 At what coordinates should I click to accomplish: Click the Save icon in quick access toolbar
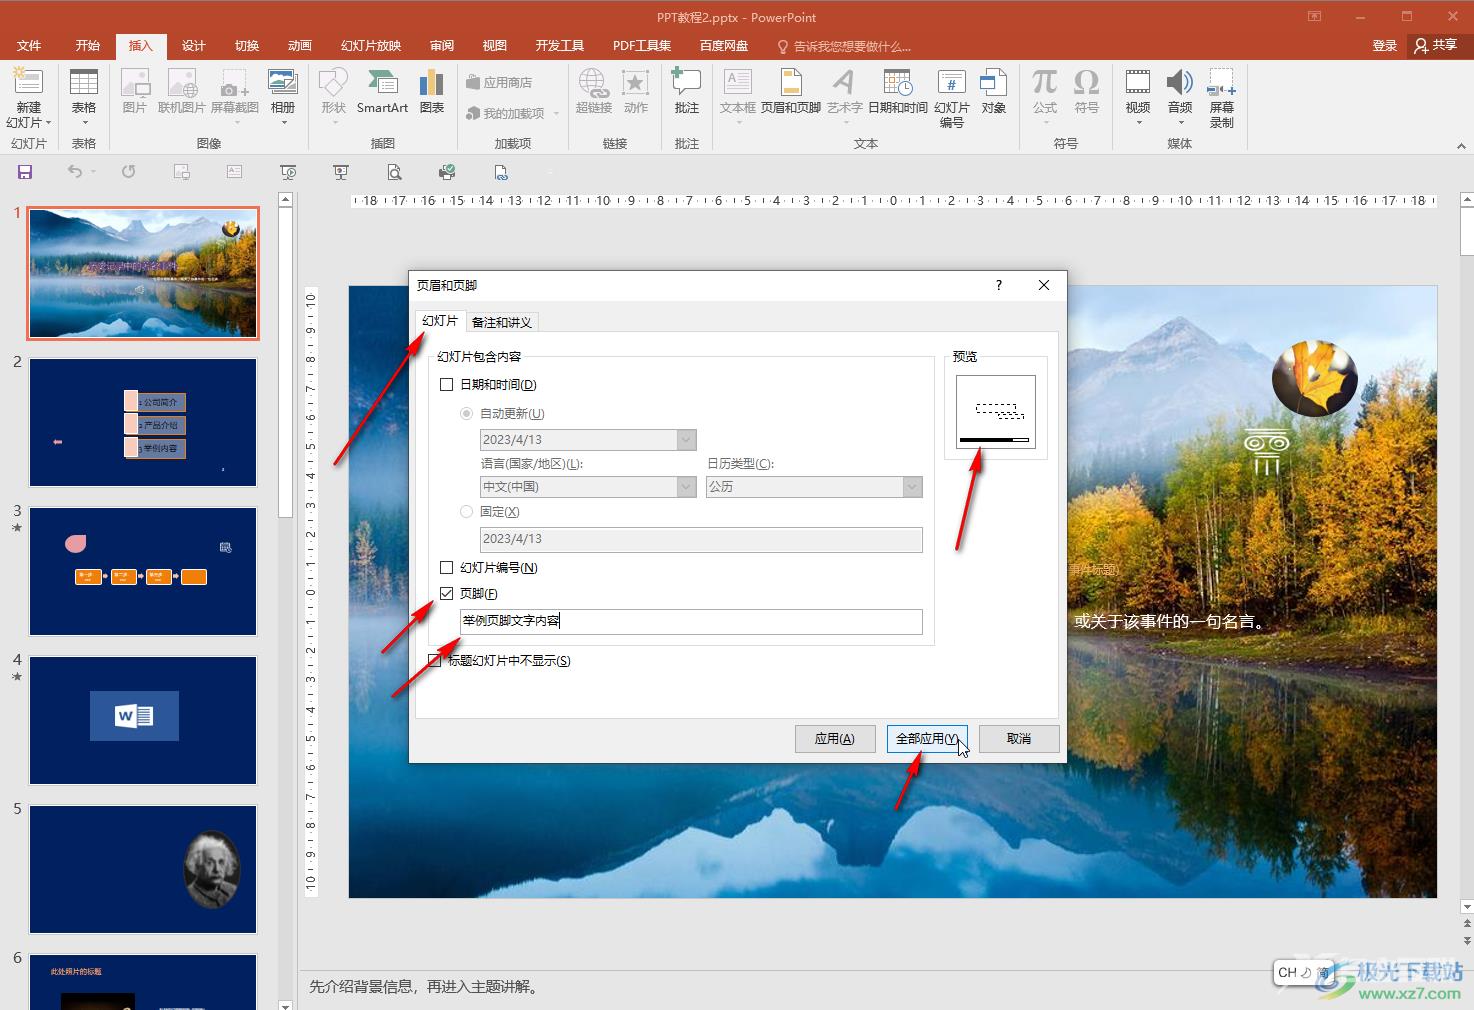tap(25, 172)
